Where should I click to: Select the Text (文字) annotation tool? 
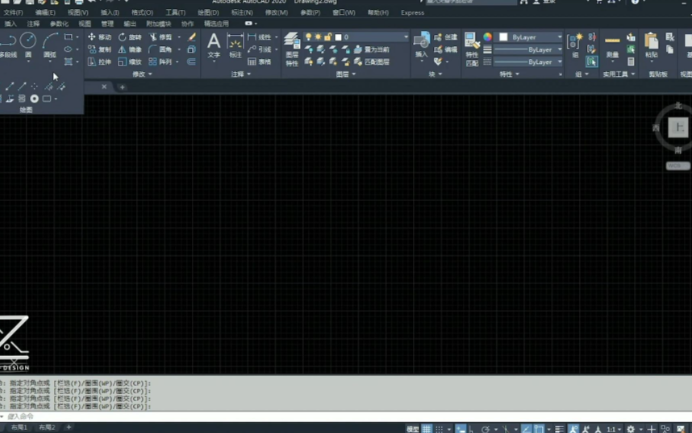(213, 45)
